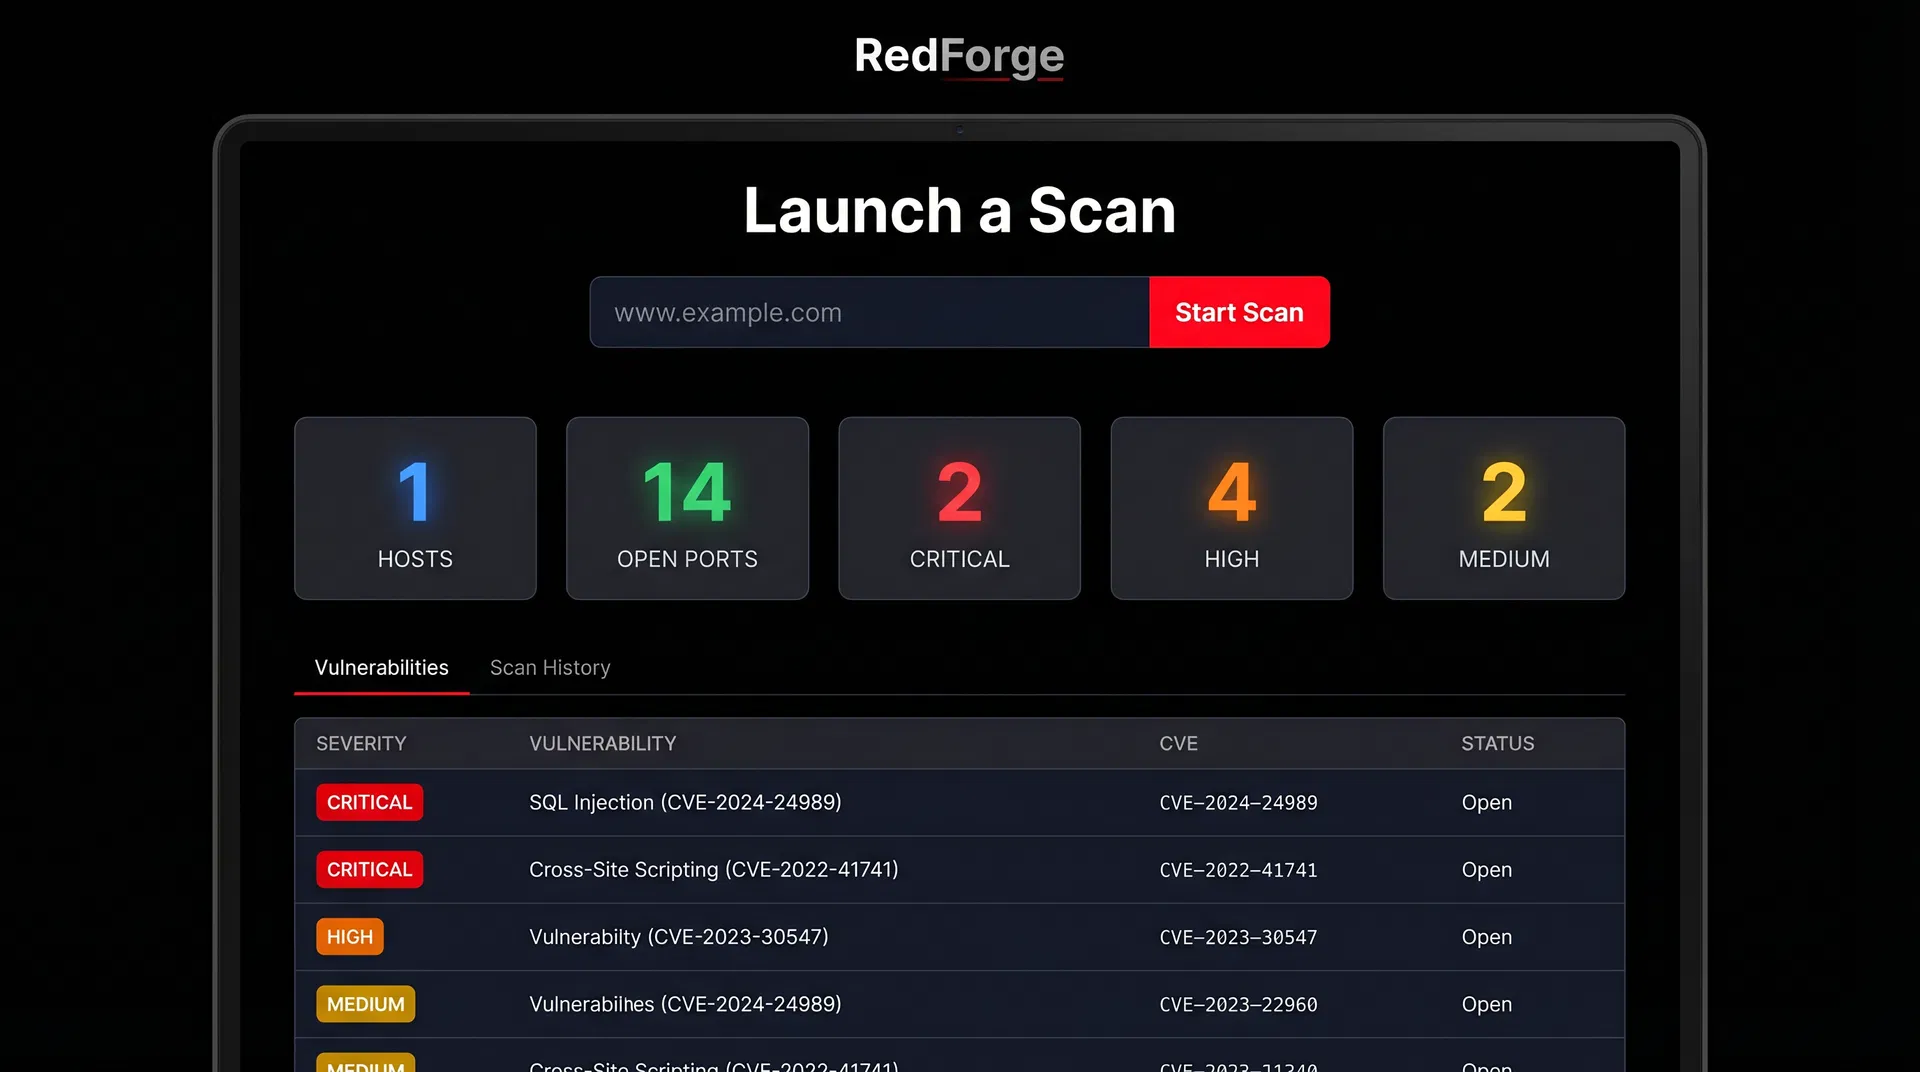Expand the SQL Injection vulnerability row
The height and width of the screenshot is (1072, 1920).
(685, 802)
